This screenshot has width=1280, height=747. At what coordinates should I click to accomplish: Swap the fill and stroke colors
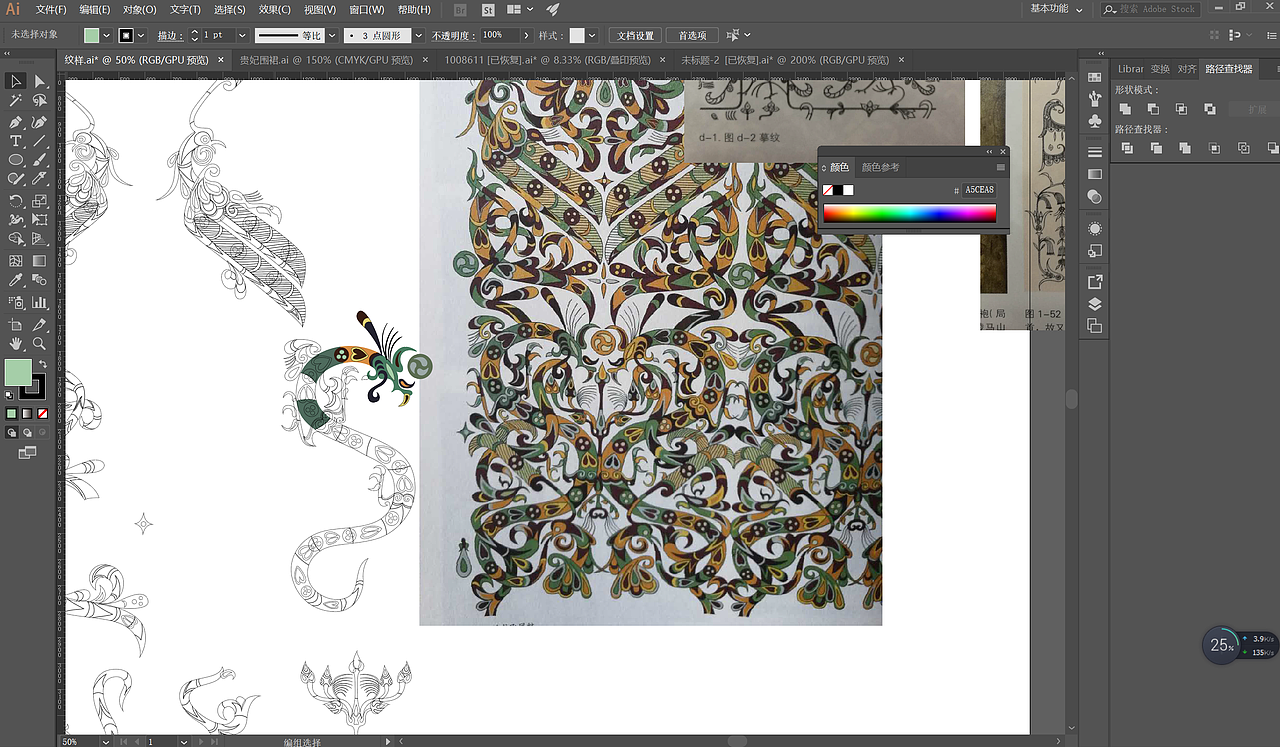(x=42, y=364)
